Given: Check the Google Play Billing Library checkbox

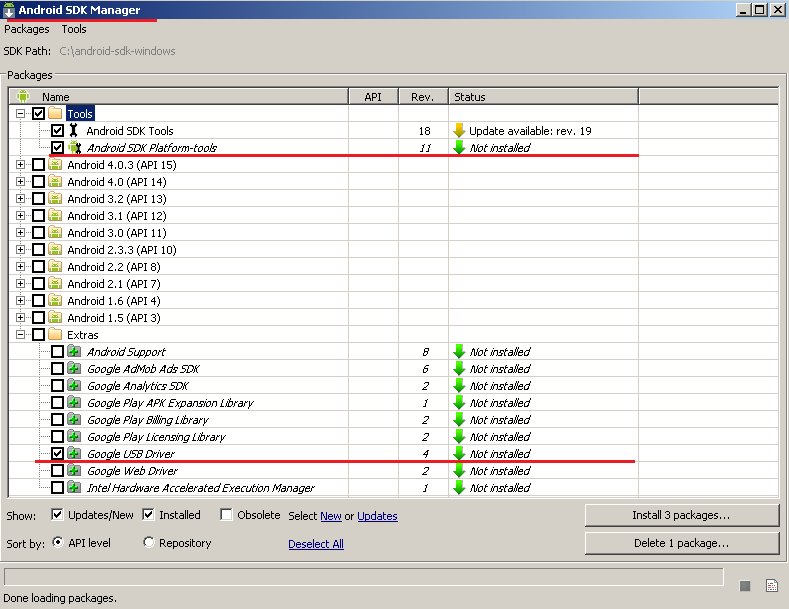Looking at the screenshot, I should pyautogui.click(x=57, y=419).
